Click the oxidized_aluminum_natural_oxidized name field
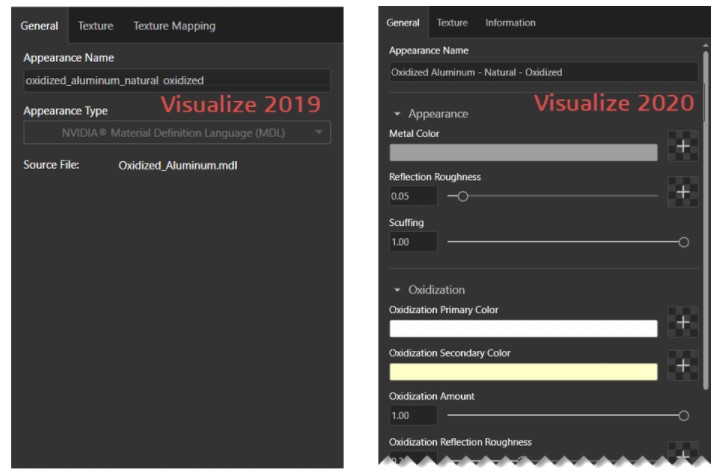 [x=177, y=81]
